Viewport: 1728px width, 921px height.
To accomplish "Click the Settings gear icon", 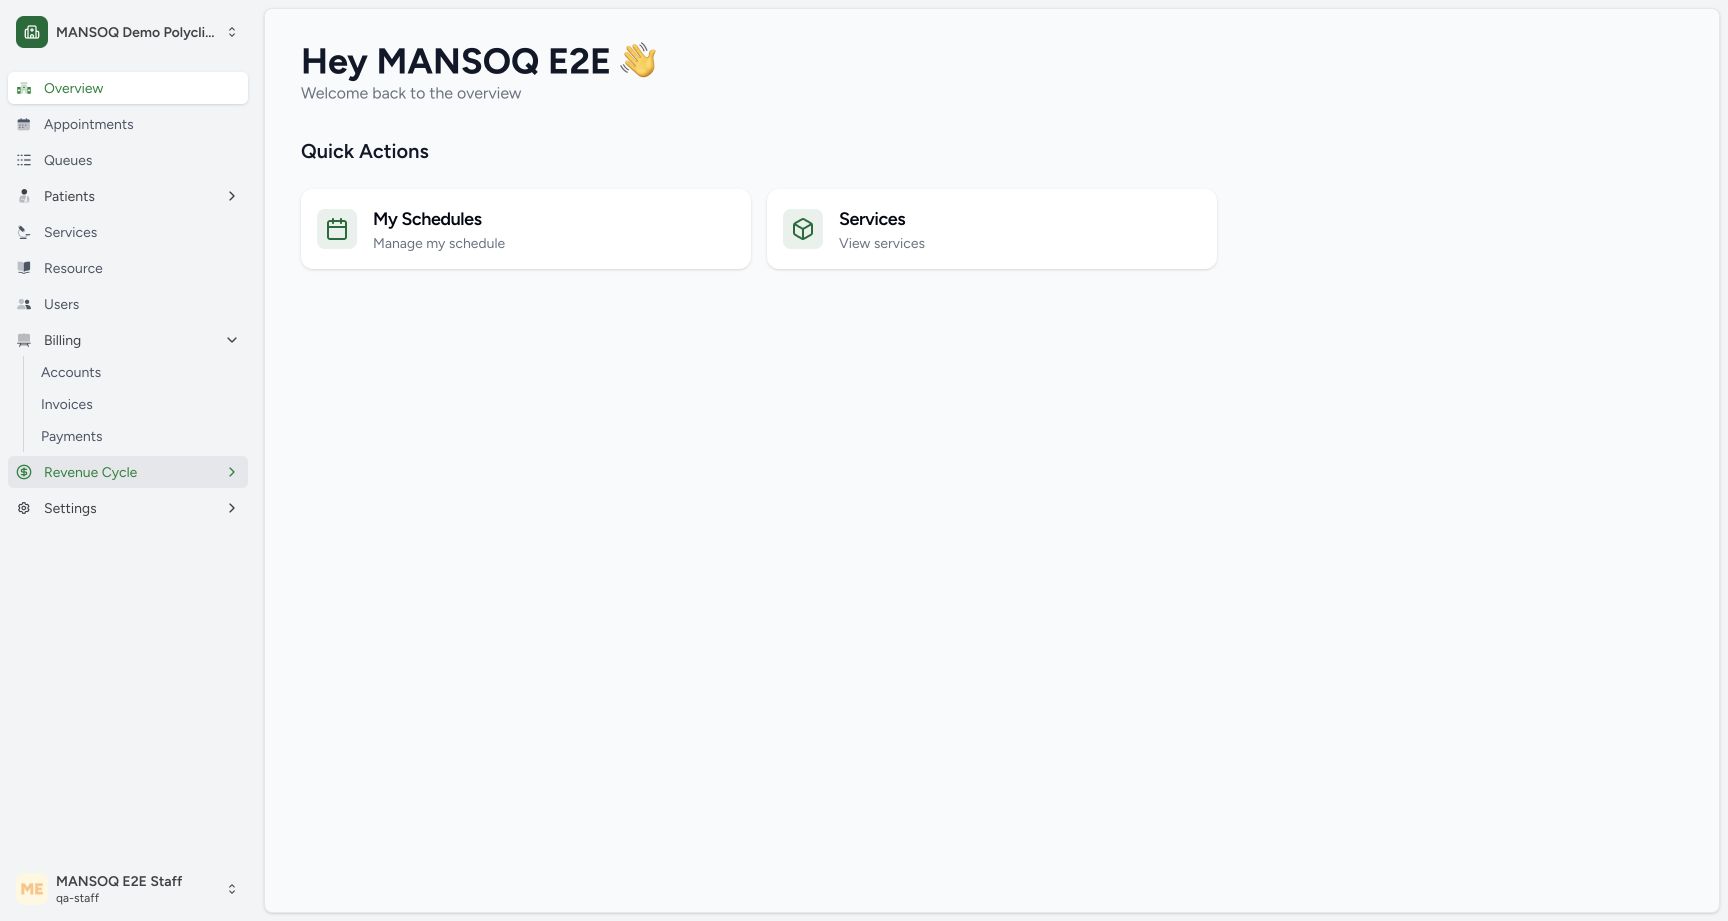I will point(24,508).
